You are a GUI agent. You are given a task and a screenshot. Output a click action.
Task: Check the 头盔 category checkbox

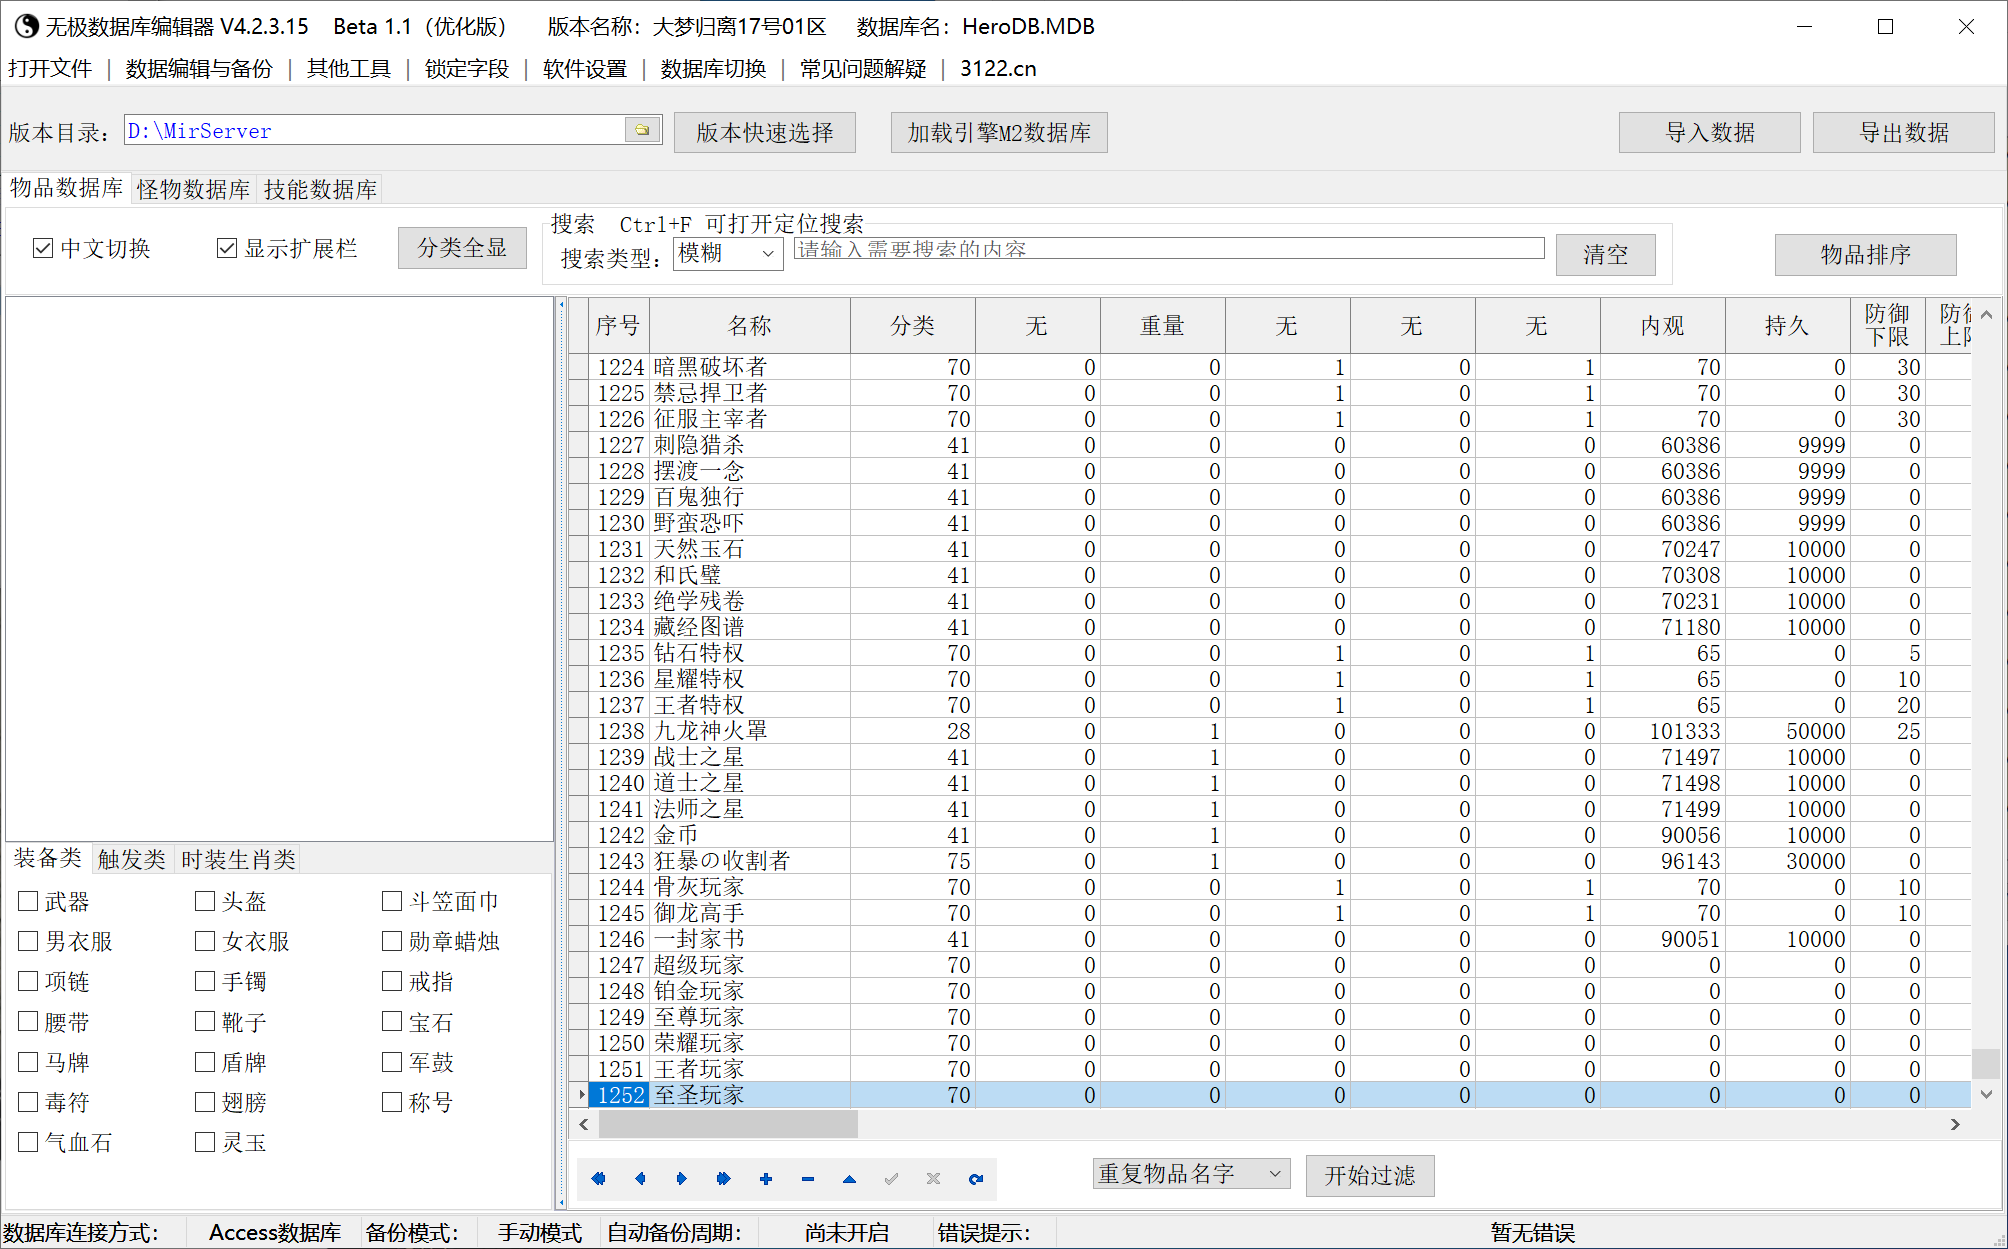click(205, 901)
